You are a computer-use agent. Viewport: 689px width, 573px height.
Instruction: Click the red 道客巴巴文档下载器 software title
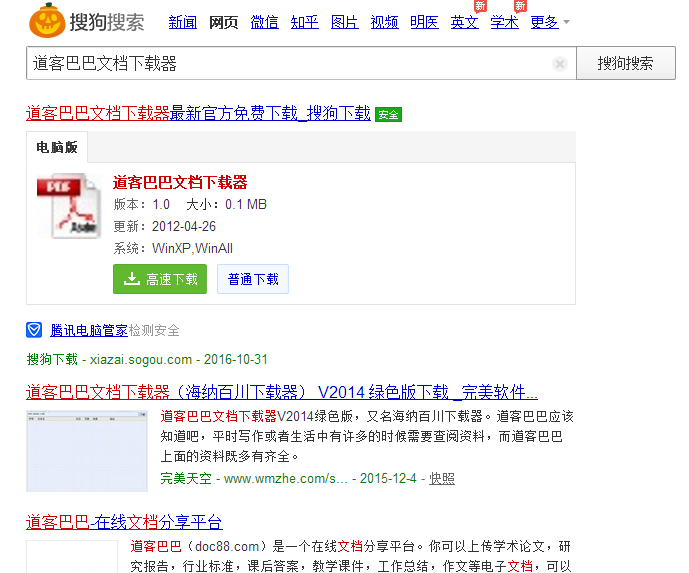(x=180, y=182)
